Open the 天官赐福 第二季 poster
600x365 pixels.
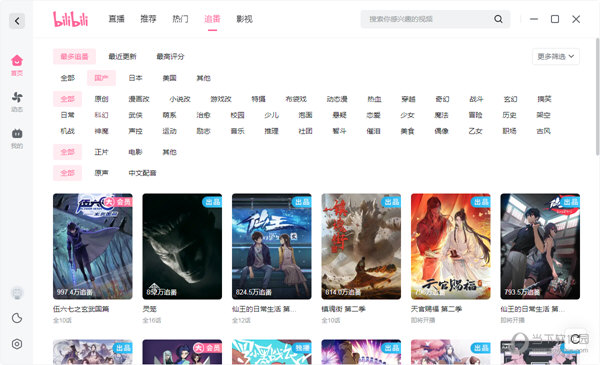coord(451,246)
